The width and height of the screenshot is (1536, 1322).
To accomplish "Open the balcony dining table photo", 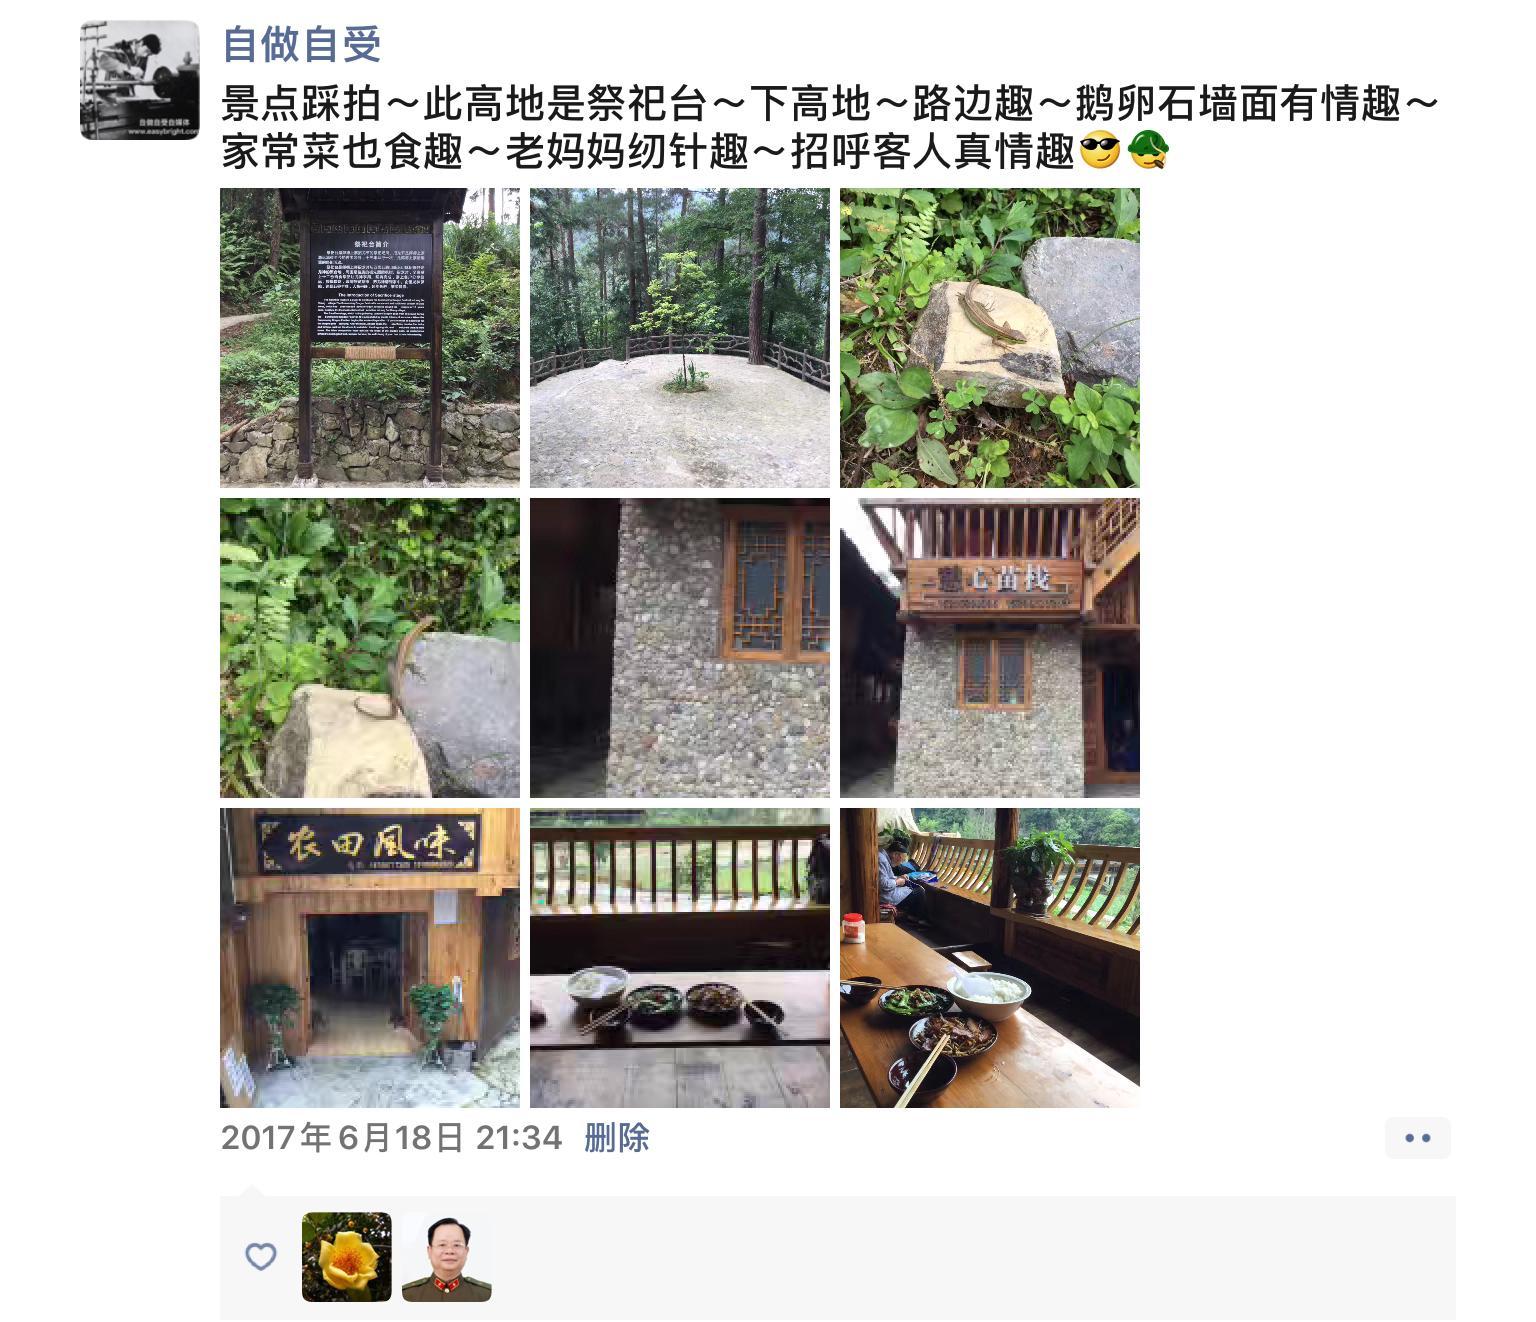I will pos(990,958).
